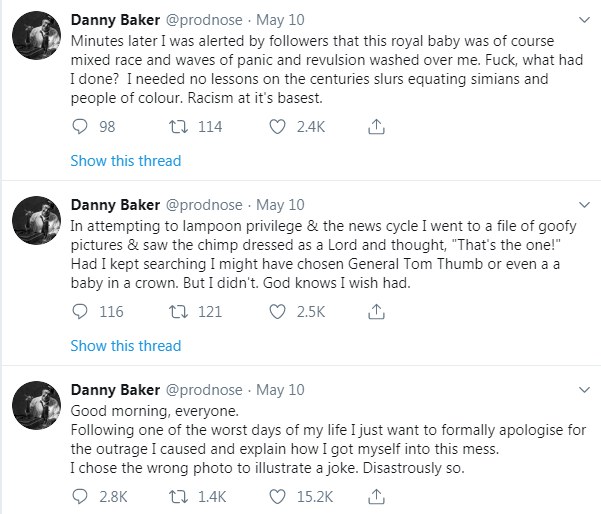Viewport: 601px width, 514px height.
Task: Retweet the tweet with 1.4K retweets
Action: tap(179, 497)
